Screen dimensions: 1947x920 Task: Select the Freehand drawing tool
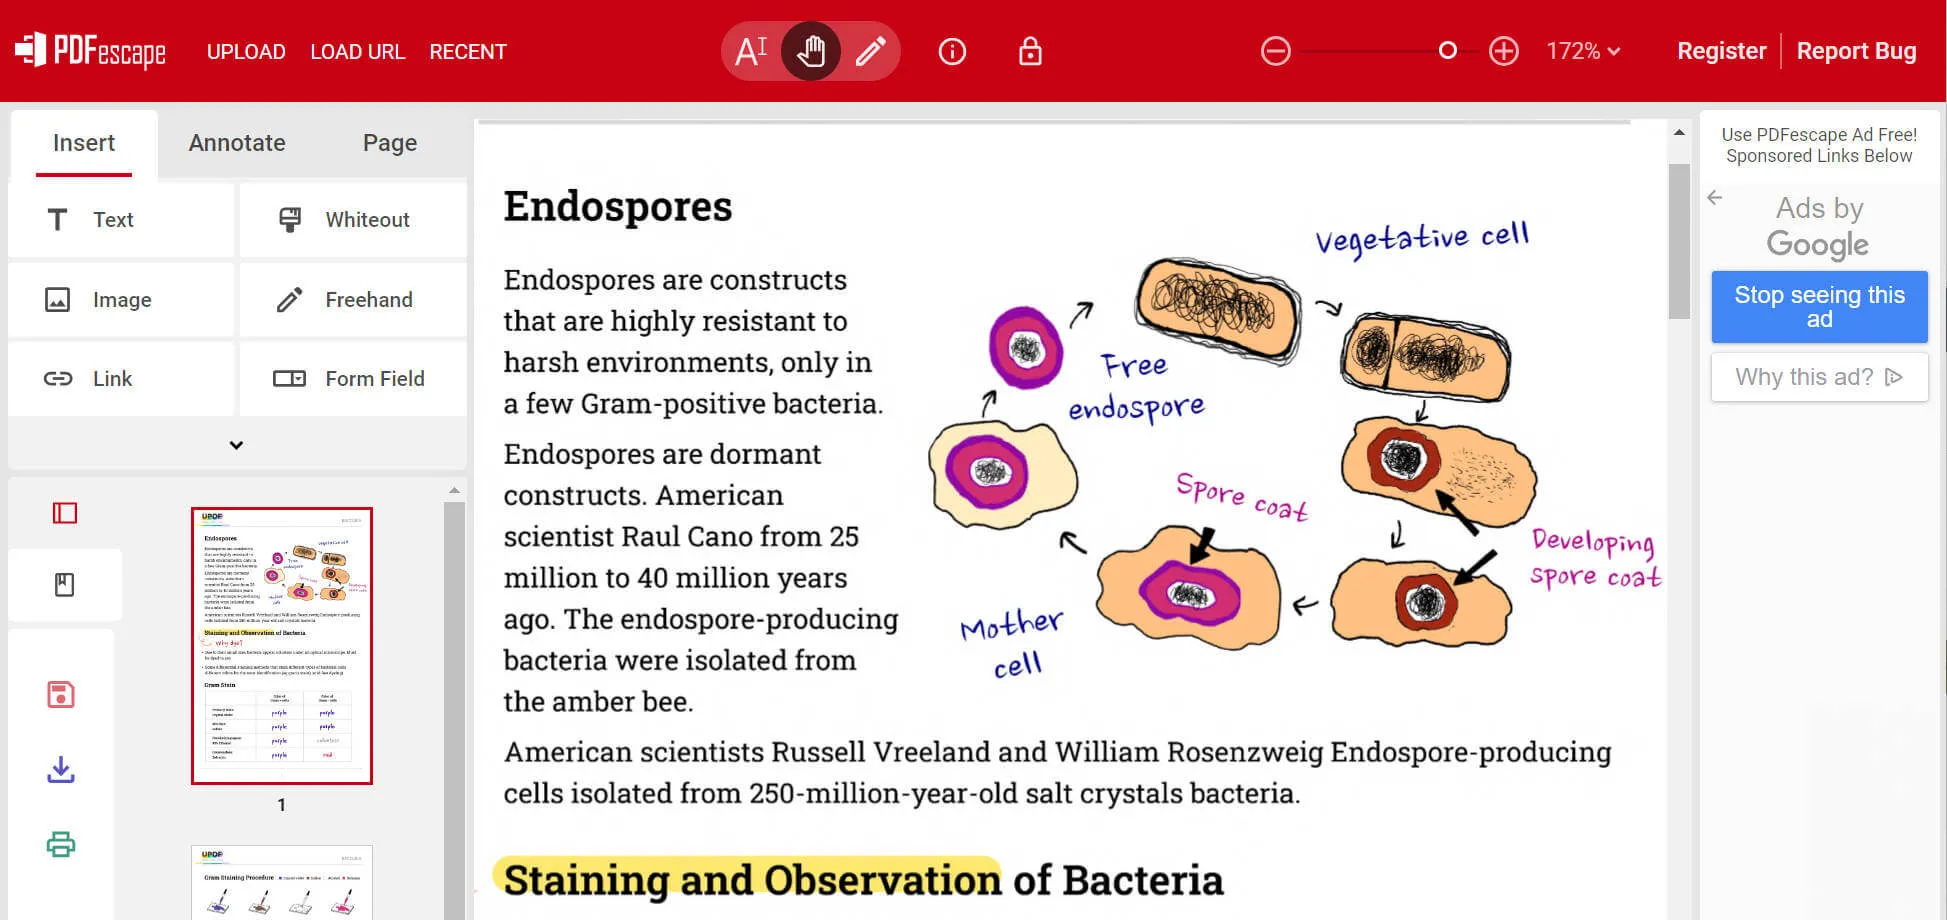[x=353, y=300]
